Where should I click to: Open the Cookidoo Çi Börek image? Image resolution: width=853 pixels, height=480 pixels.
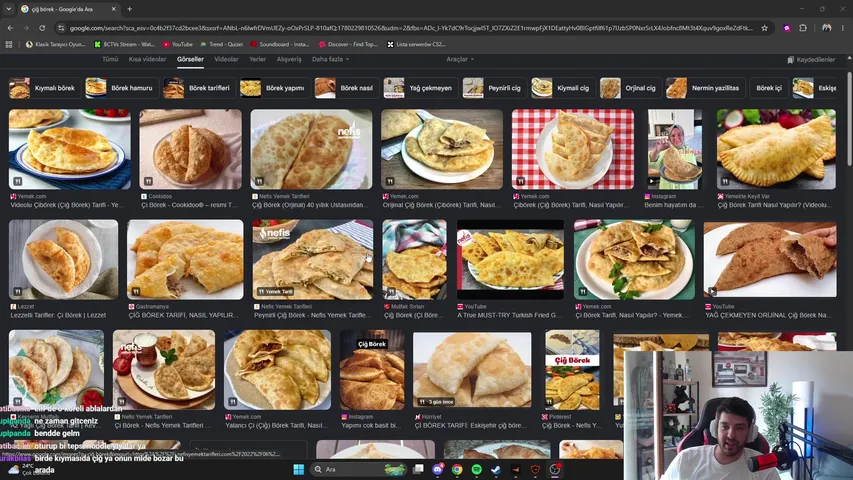[190, 149]
